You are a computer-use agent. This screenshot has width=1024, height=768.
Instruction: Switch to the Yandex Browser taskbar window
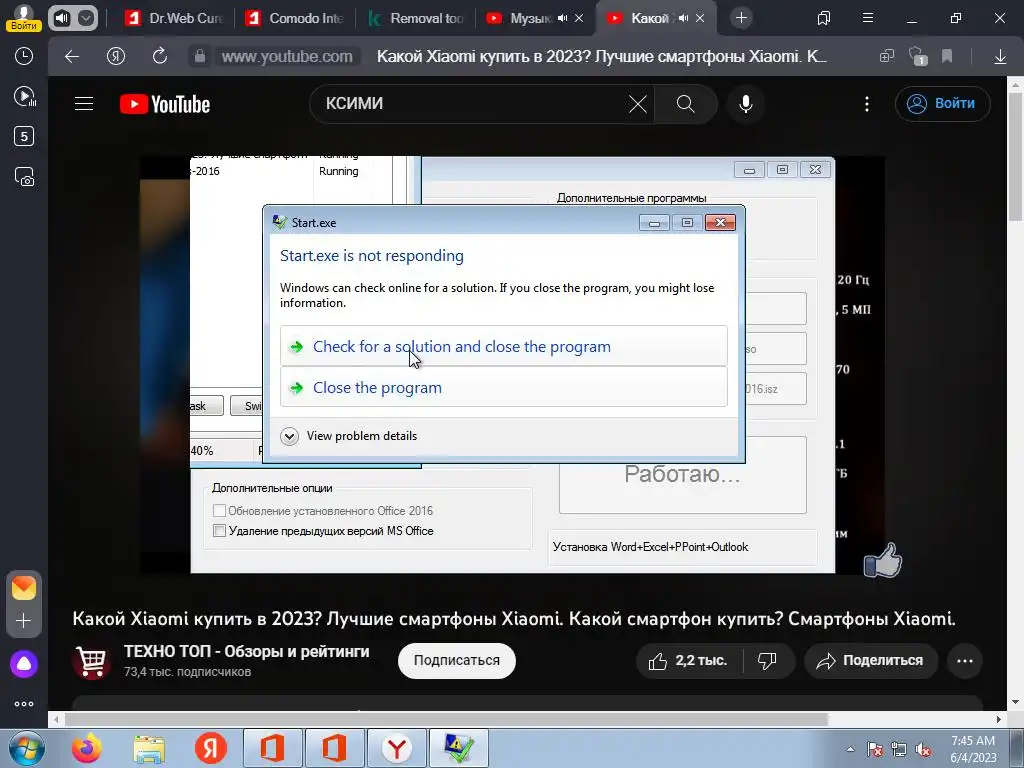point(397,748)
